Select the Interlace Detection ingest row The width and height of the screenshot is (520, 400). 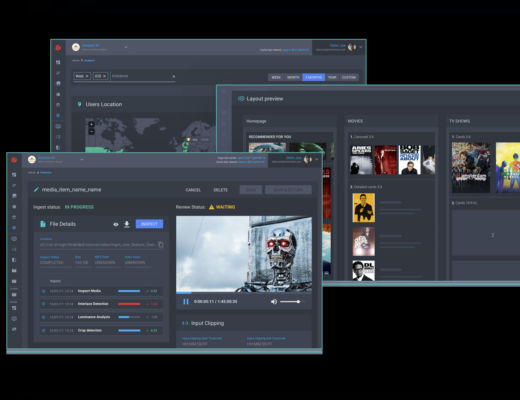(x=101, y=304)
